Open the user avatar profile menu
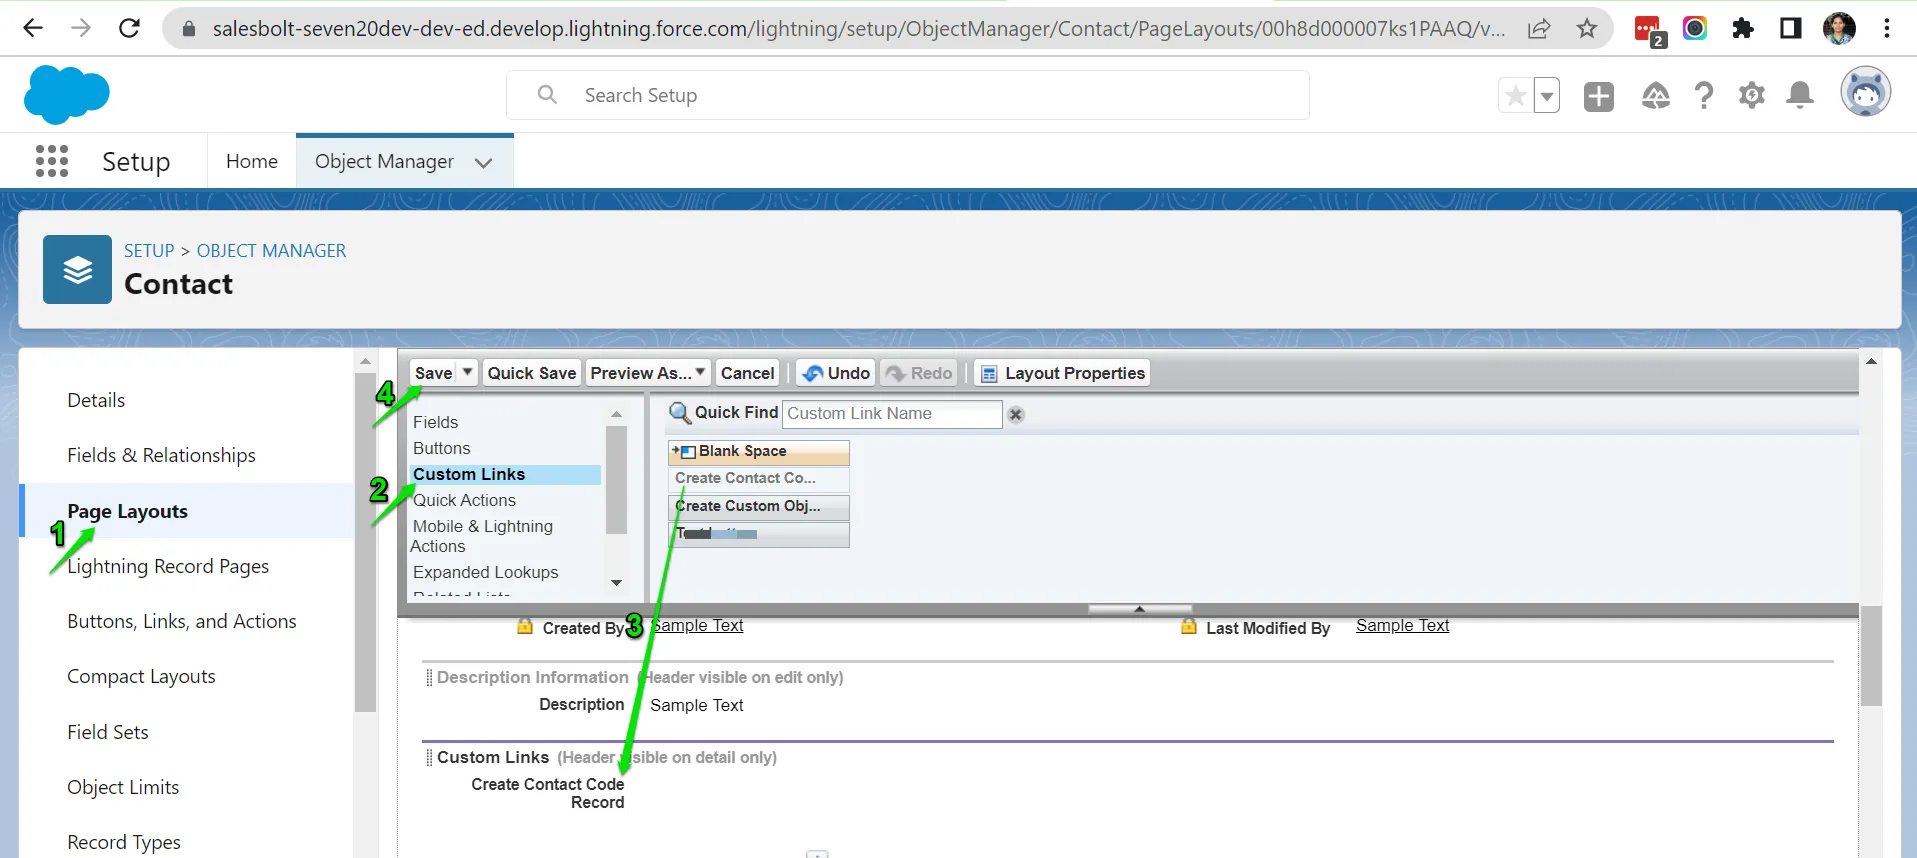1917x858 pixels. pyautogui.click(x=1866, y=93)
